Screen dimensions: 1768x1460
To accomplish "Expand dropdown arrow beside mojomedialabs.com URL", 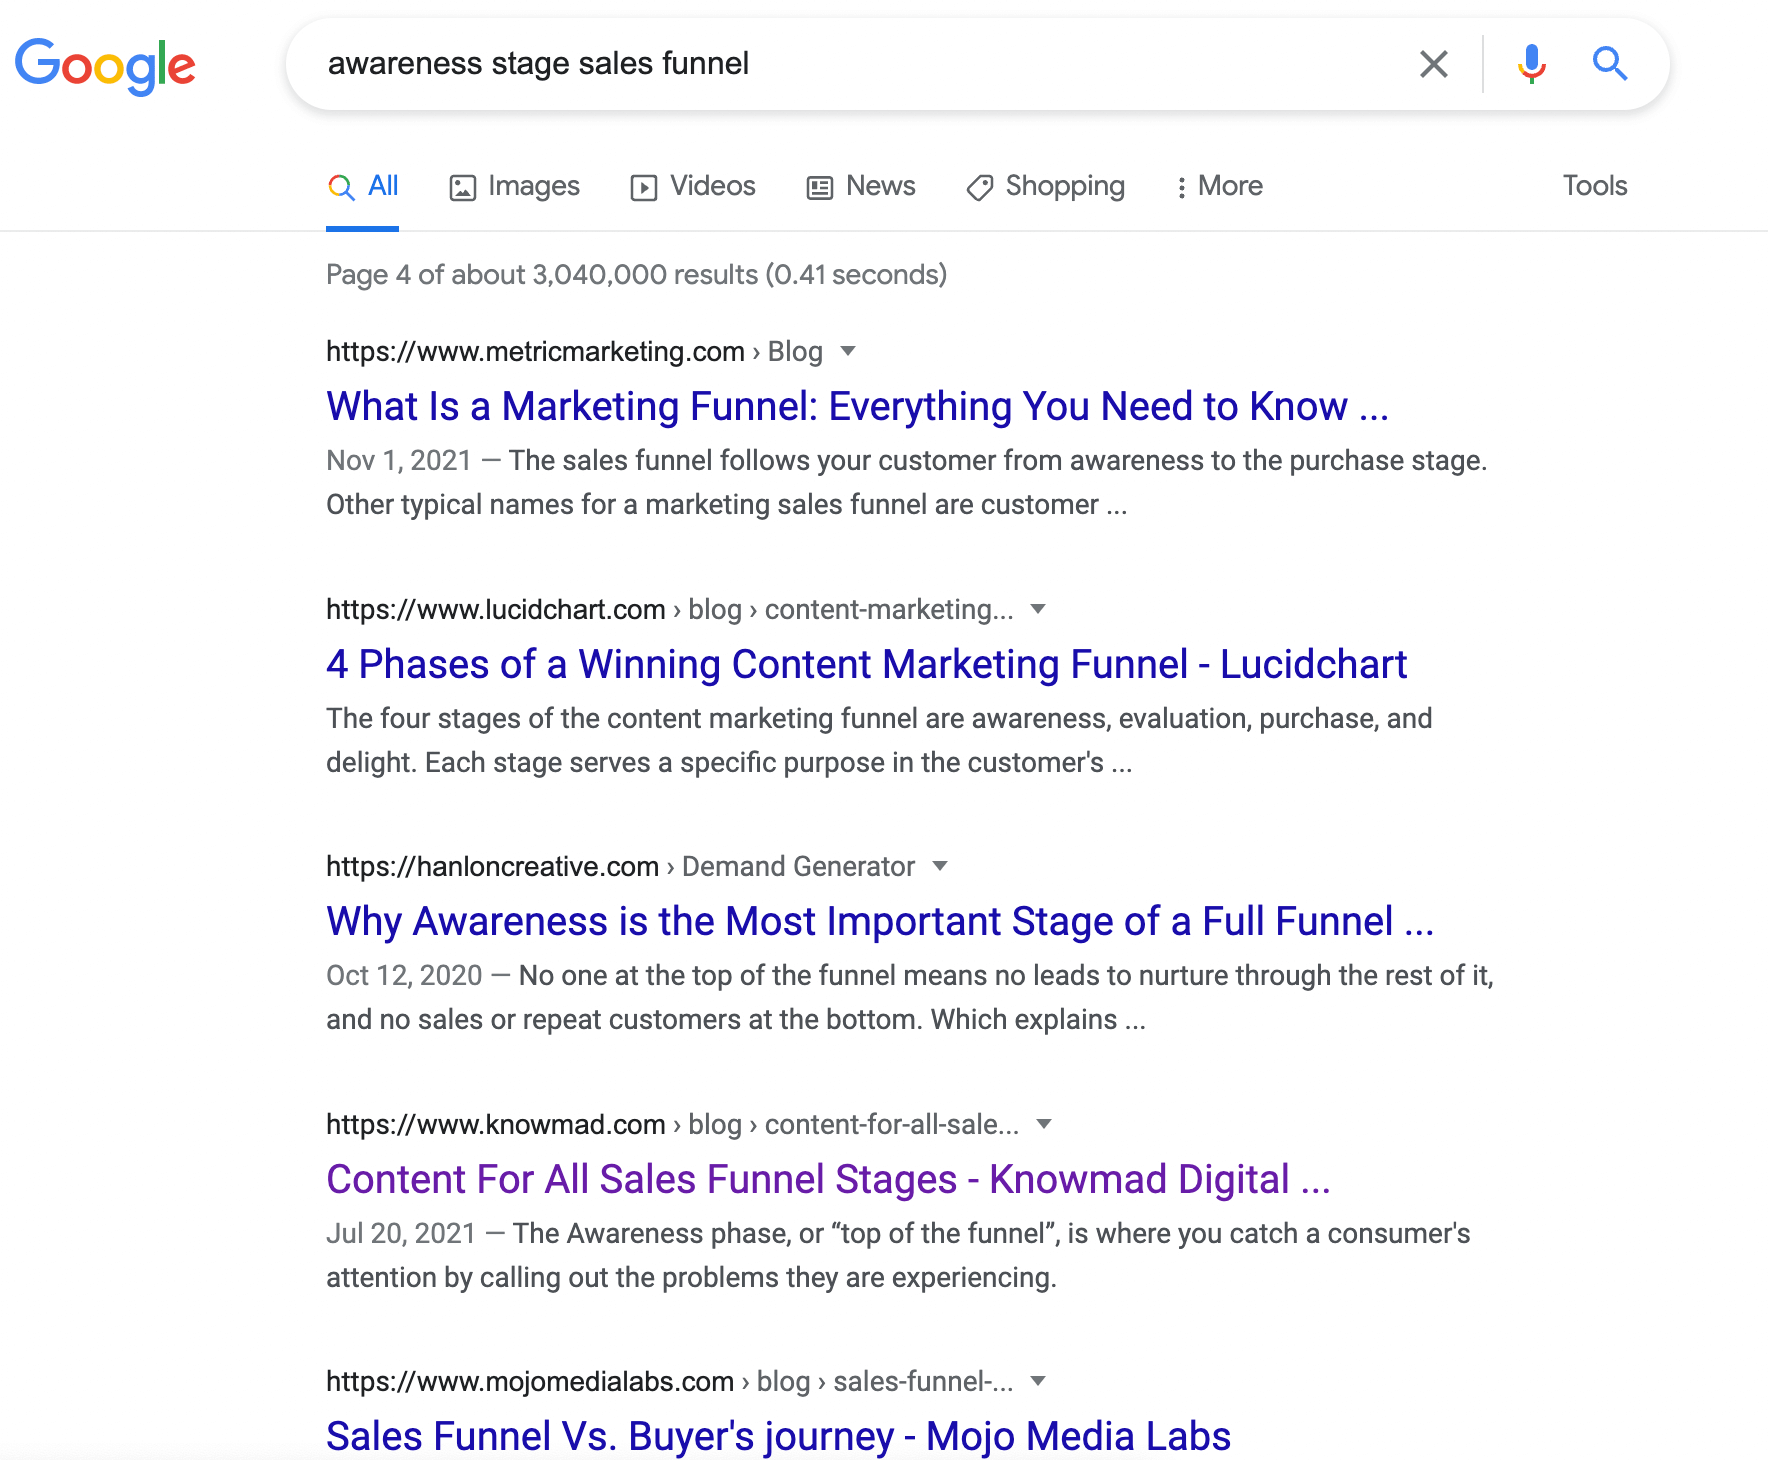I will (x=1038, y=1381).
